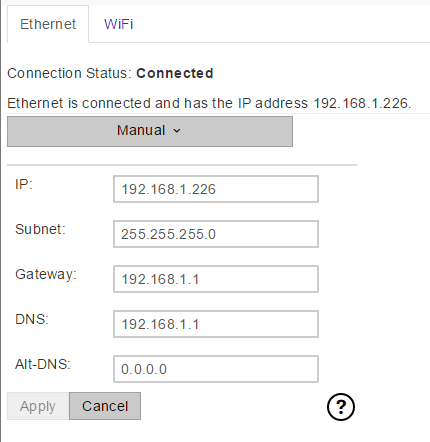Click the Connection Status label text

tap(70, 73)
